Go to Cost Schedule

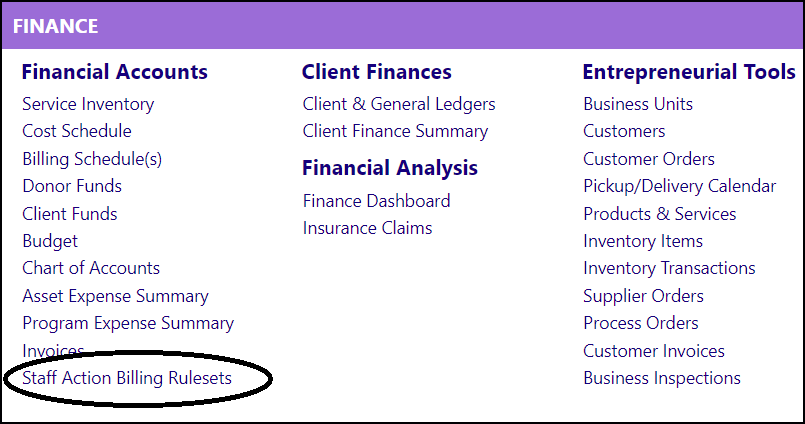coord(76,131)
